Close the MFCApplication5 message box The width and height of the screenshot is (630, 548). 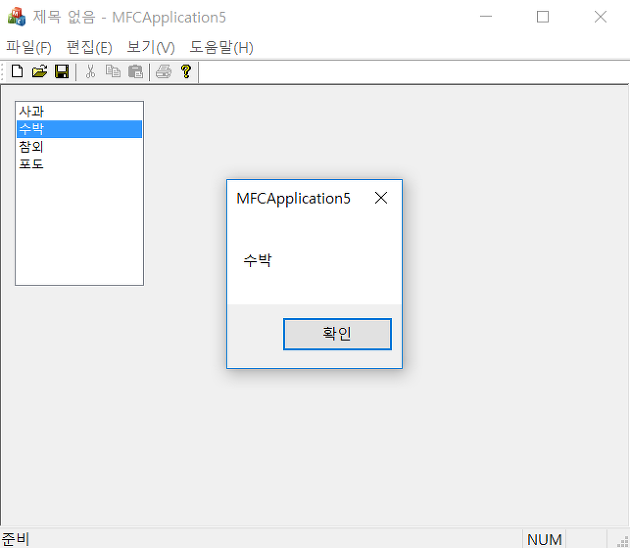tap(381, 198)
